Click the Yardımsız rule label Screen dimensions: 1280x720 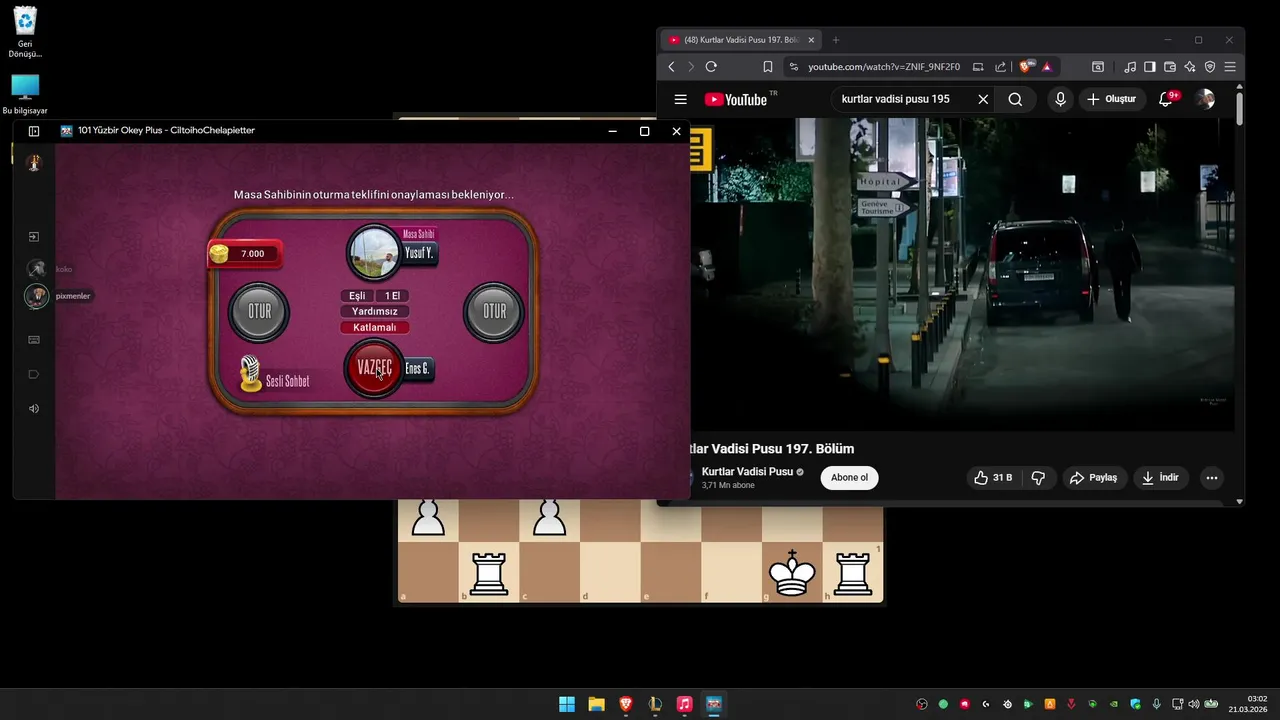pos(375,311)
